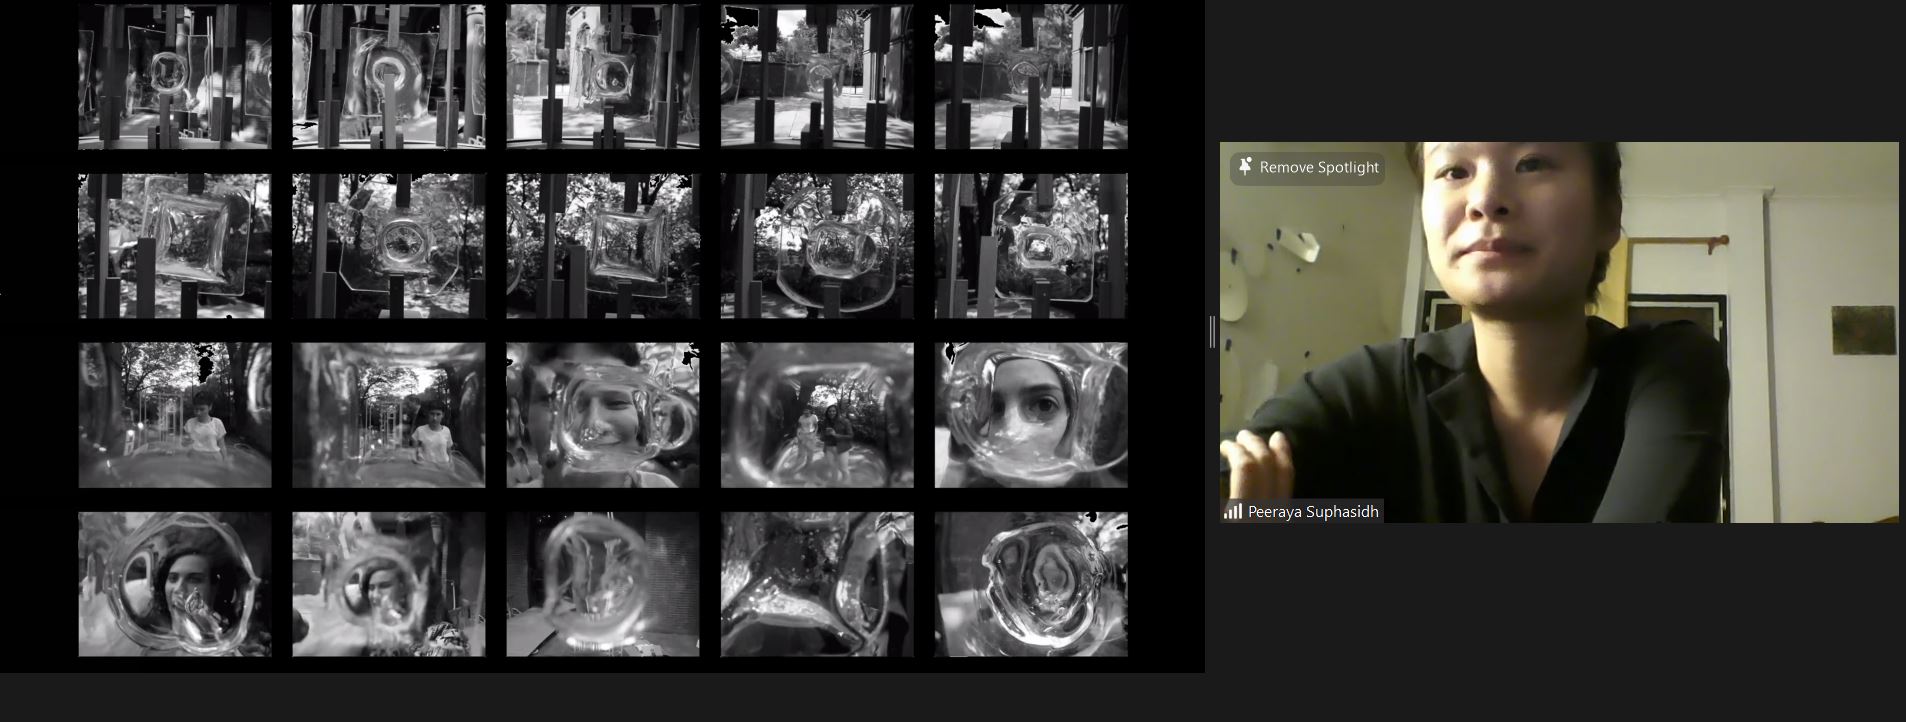Open fourth photo in the bottom row
1906x722 pixels.
[x=817, y=584]
